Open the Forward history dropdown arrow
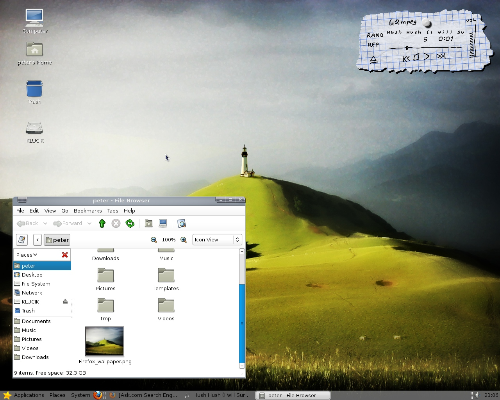The width and height of the screenshot is (500, 400). point(89,223)
